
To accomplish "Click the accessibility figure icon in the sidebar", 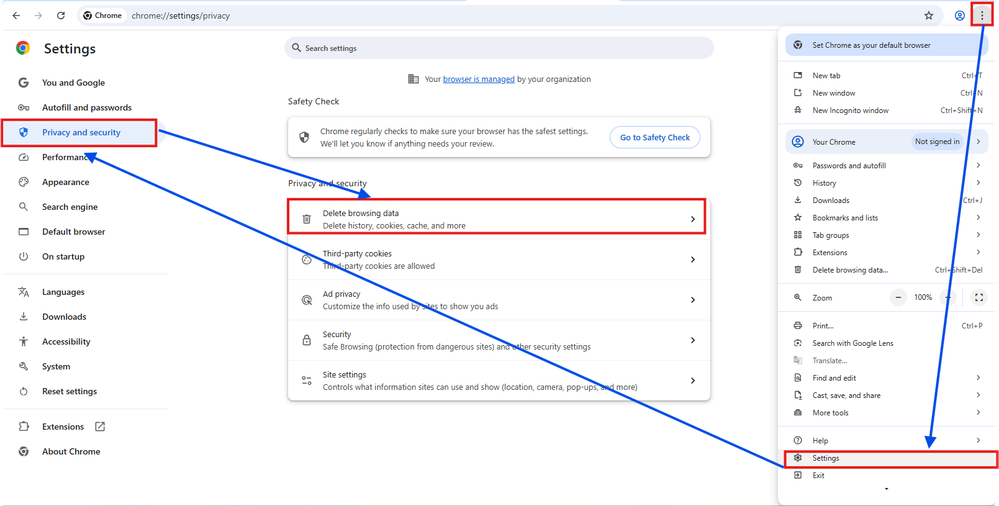I will (24, 342).
